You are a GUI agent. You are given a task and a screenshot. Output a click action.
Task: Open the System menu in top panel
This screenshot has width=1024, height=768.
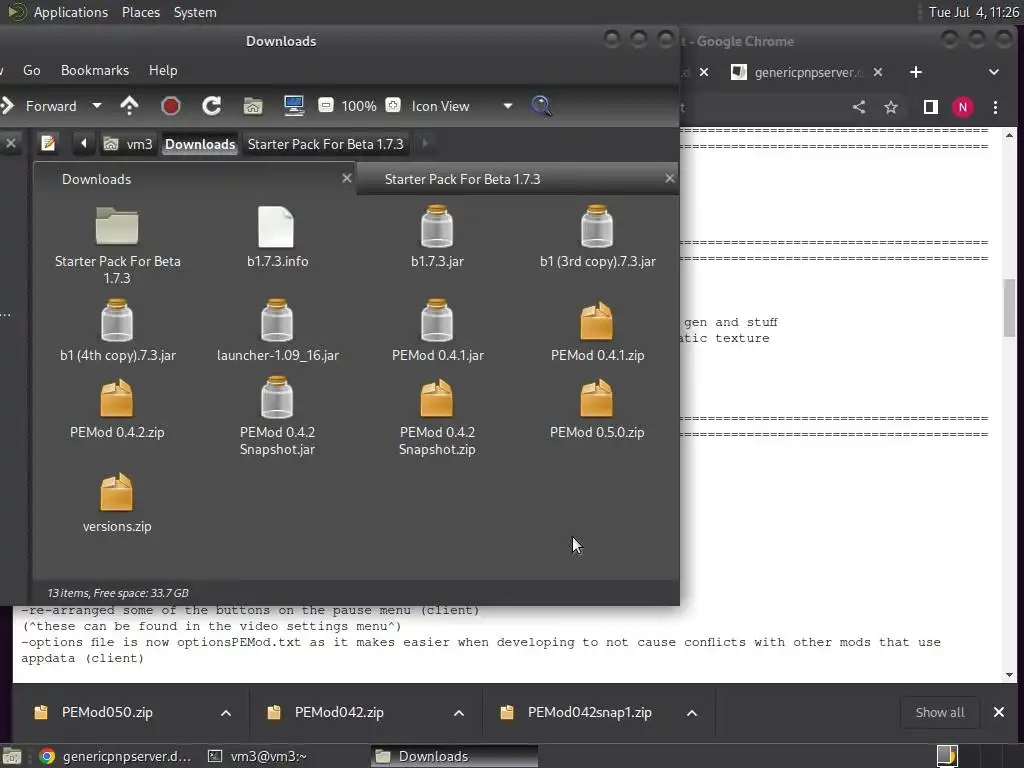tap(195, 12)
